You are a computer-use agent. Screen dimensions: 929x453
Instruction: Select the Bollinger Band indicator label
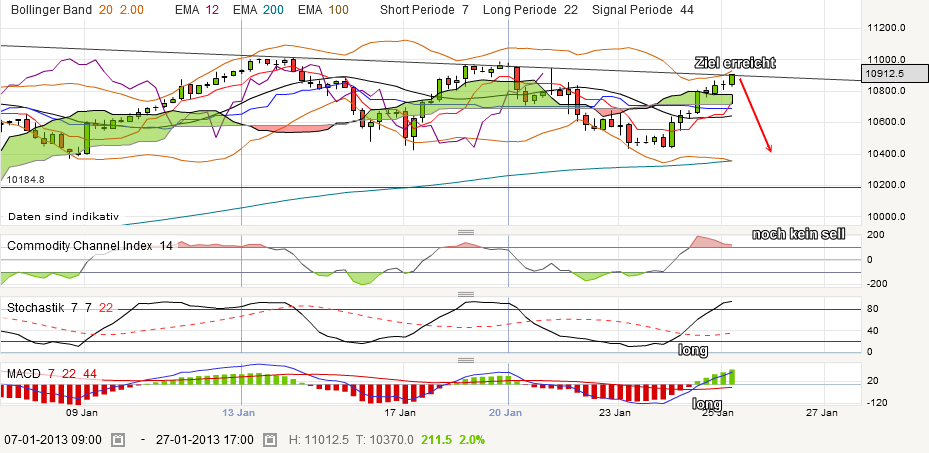[x=52, y=10]
